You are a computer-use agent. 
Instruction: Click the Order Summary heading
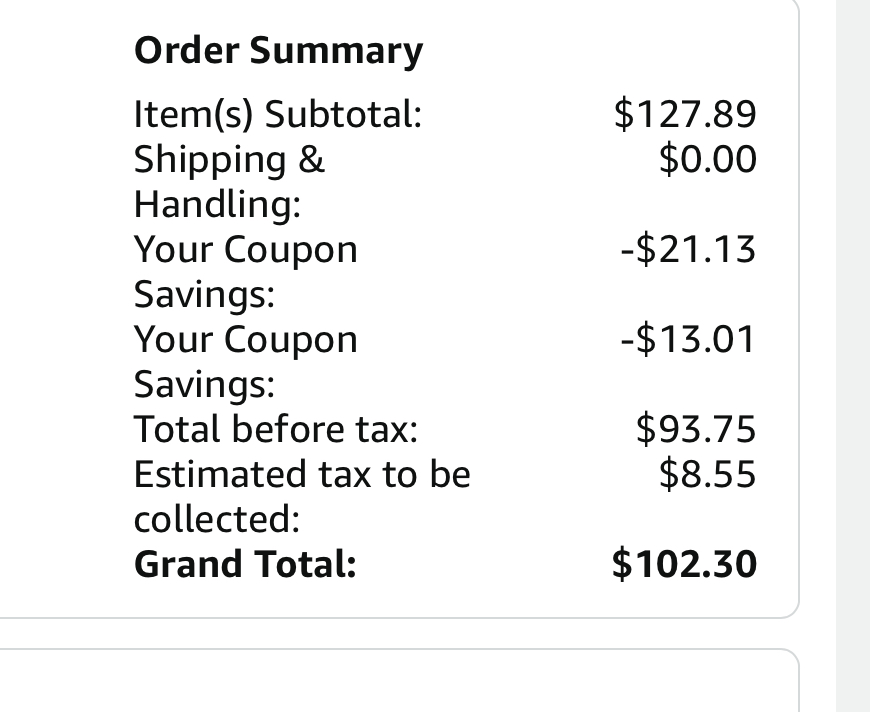(x=278, y=51)
